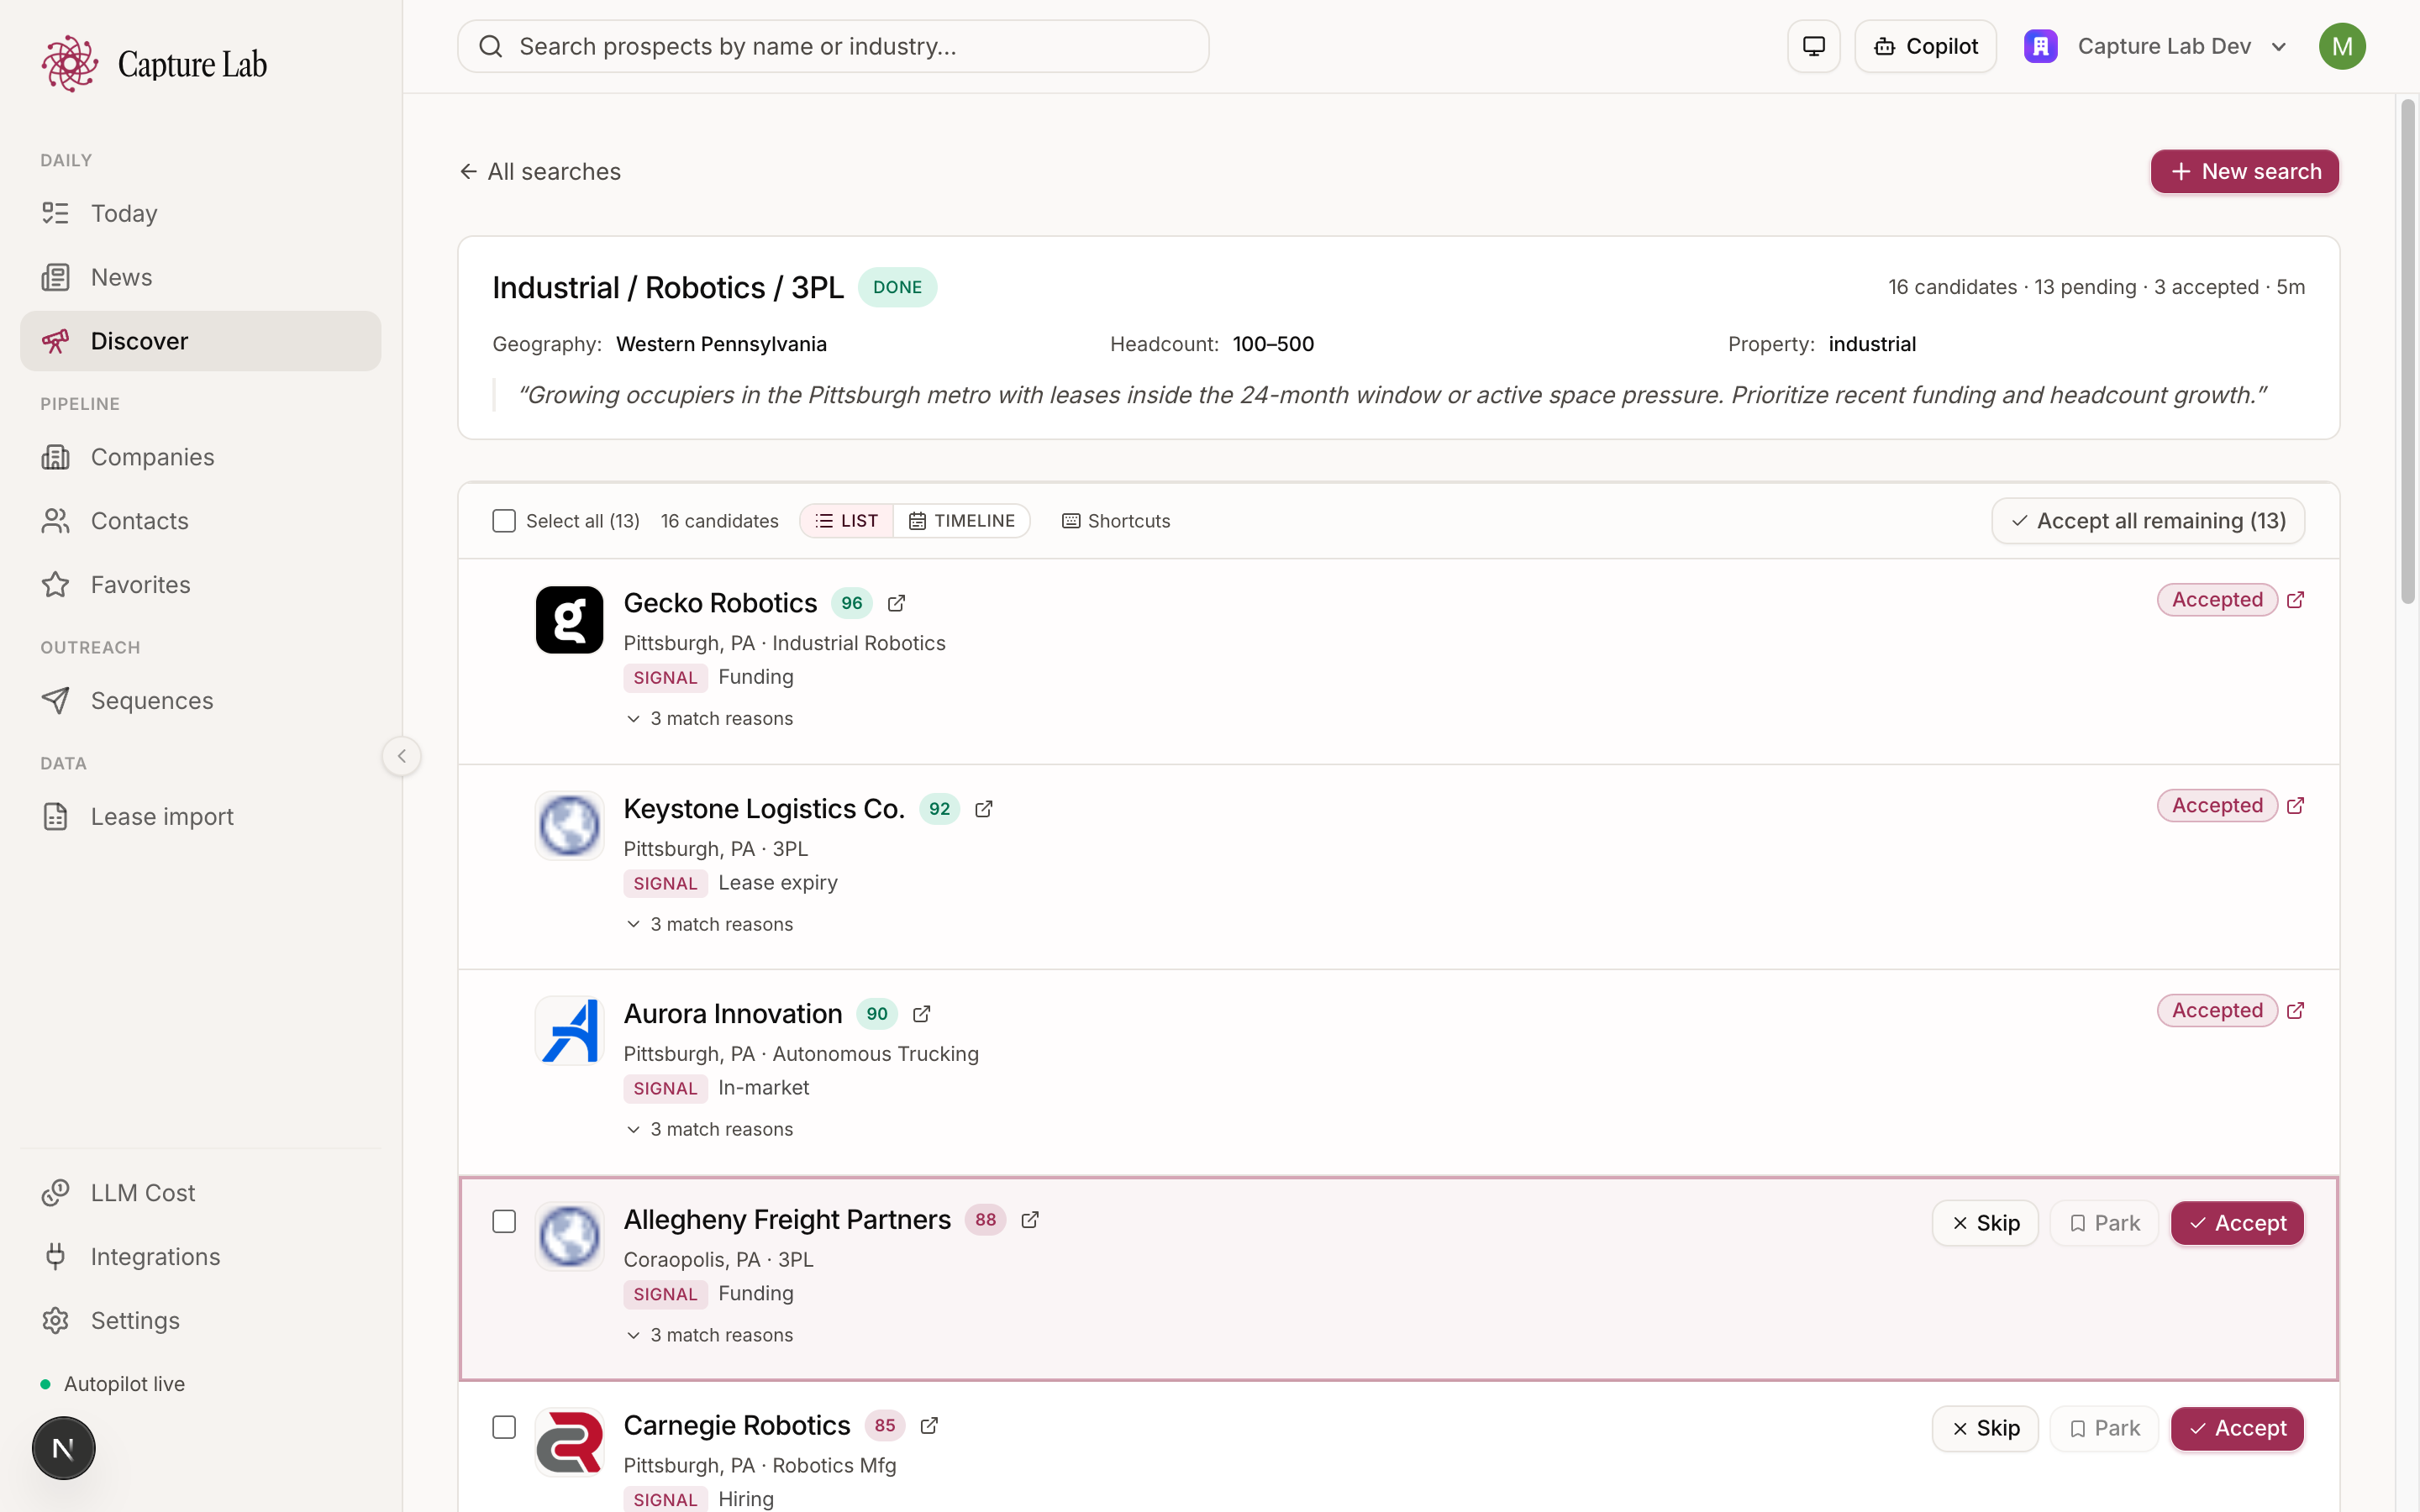Expand Gecko Robotics 3 match reasons
Image resolution: width=2420 pixels, height=1512 pixels.
pos(710,719)
